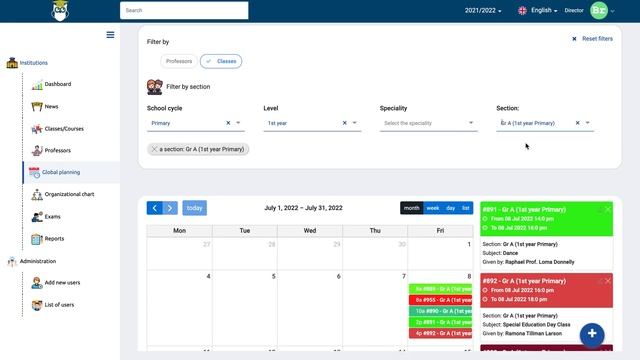This screenshot has height=360, width=640.
Task: Go to previous month with left arrow
Action: pyautogui.click(x=155, y=208)
